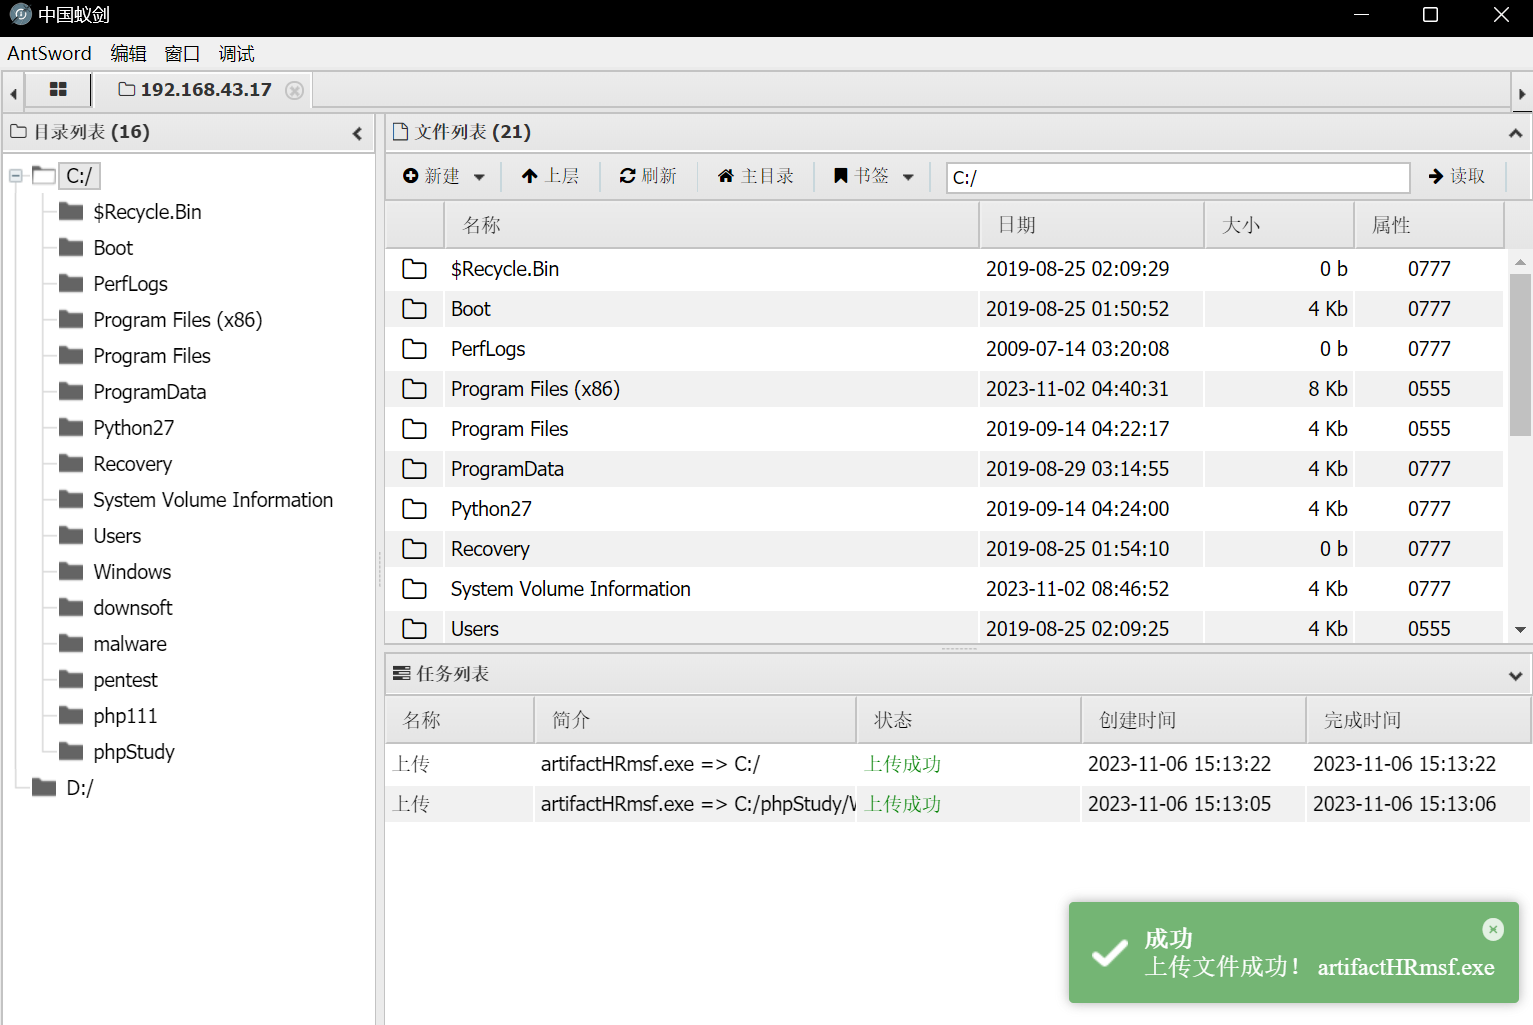Viewport: 1533px width, 1025px height.
Task: Click the right tab-scroll arrow
Action: pyautogui.click(x=1522, y=94)
